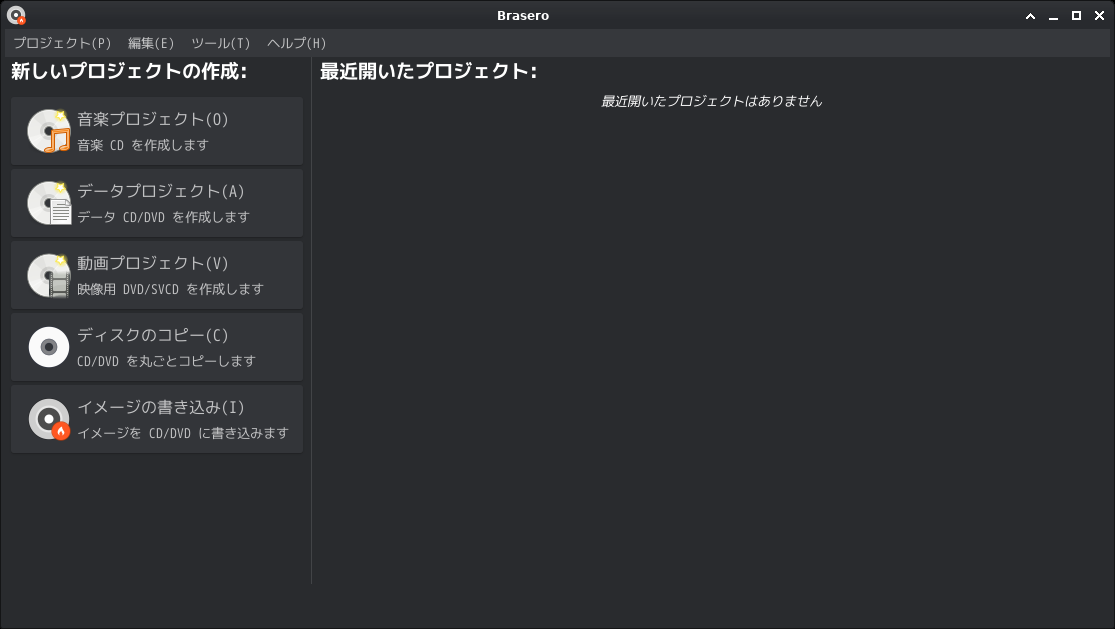The width and height of the screenshot is (1115, 629).
Task: Minimize the Brasero window
Action: pos(1054,15)
